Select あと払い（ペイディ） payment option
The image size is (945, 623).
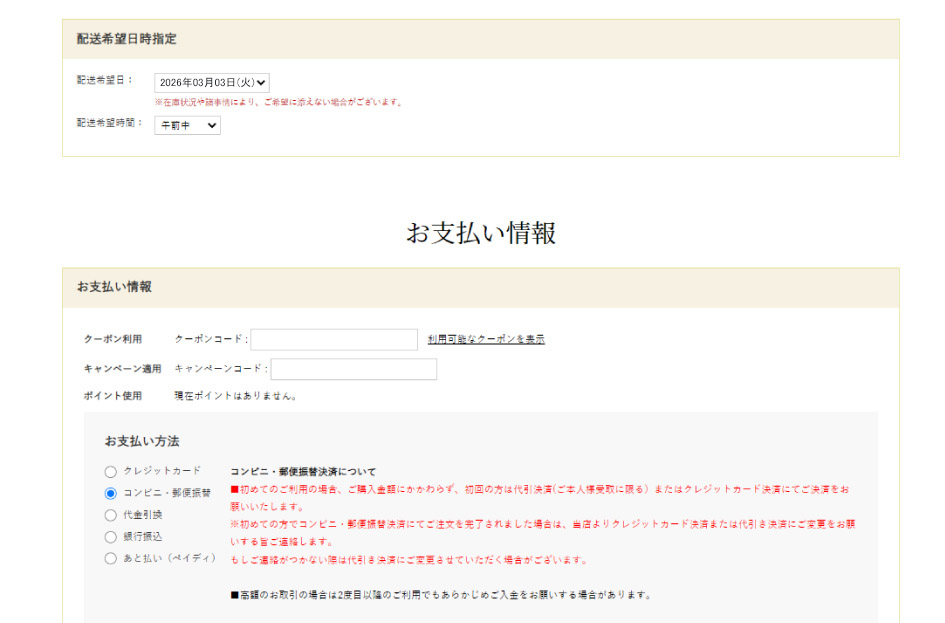tap(110, 559)
